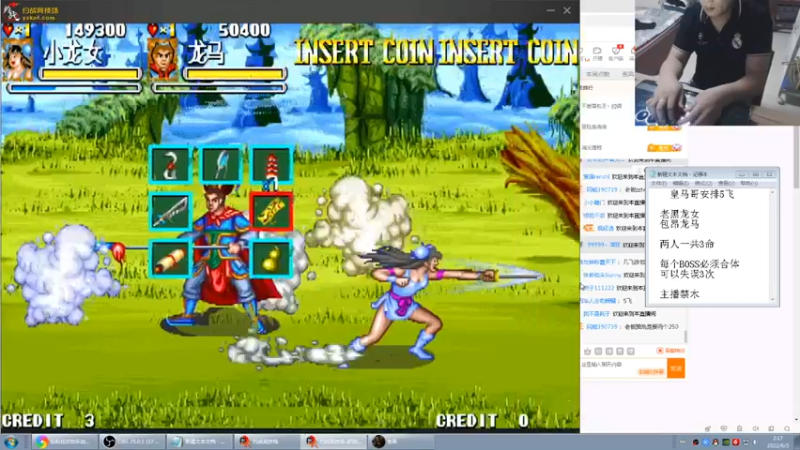Viewport: 800px width, 450px height.
Task: Click the second square chat toolbar icon
Action: tap(609, 351)
